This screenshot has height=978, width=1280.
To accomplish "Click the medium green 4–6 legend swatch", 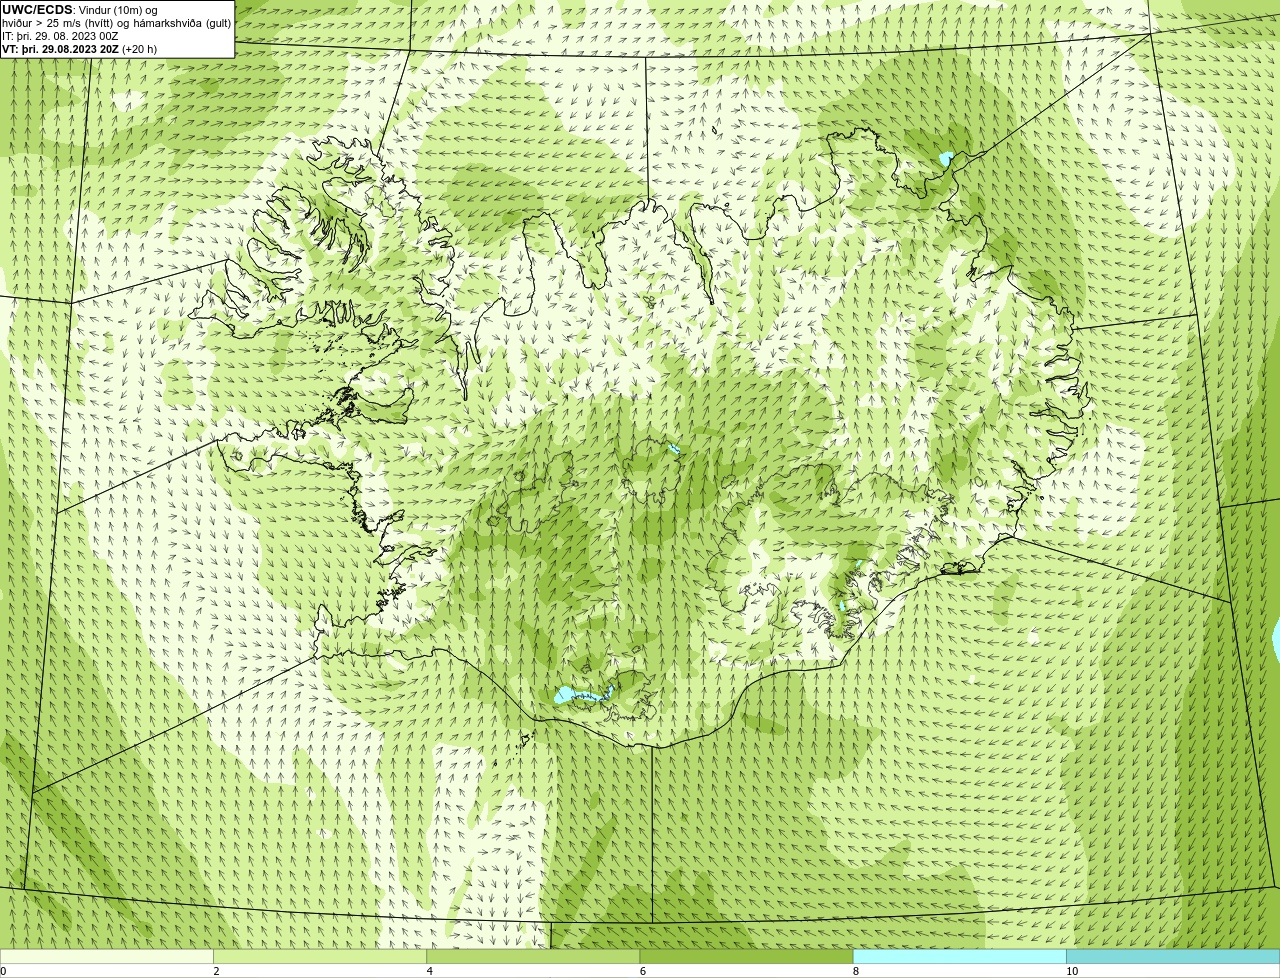I will (533, 956).
